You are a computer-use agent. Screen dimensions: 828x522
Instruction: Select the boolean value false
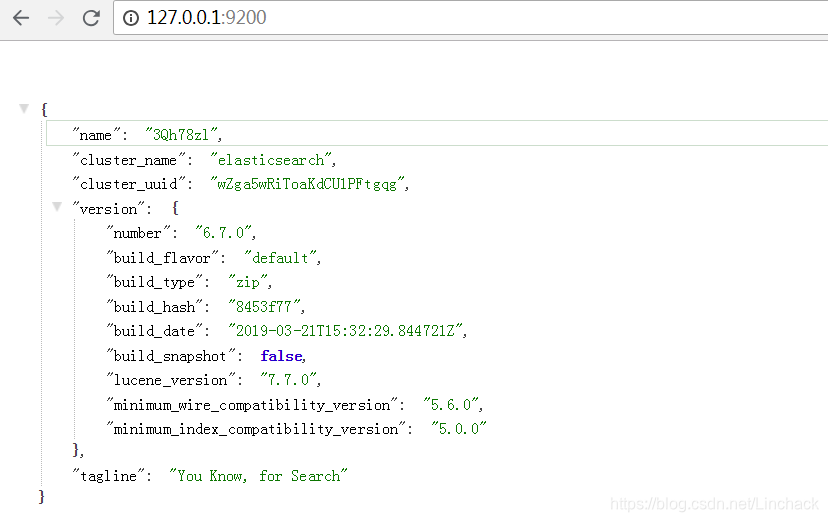[x=281, y=356]
